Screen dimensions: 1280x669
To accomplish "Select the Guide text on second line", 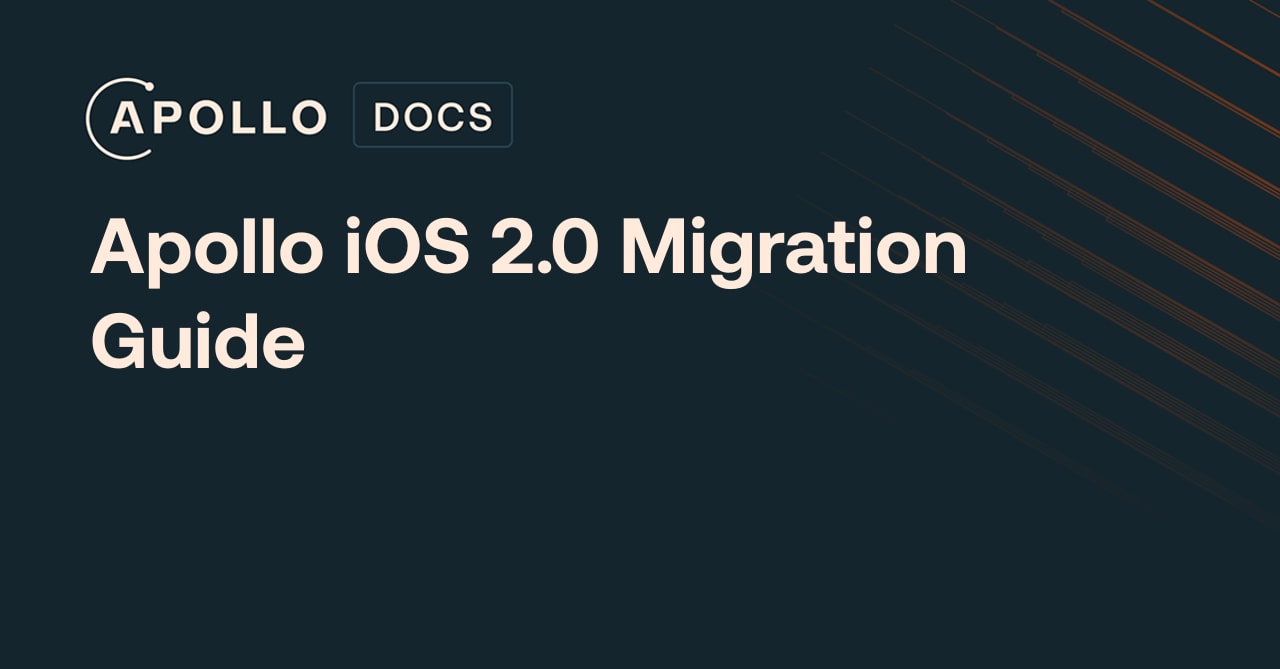I will point(197,340).
